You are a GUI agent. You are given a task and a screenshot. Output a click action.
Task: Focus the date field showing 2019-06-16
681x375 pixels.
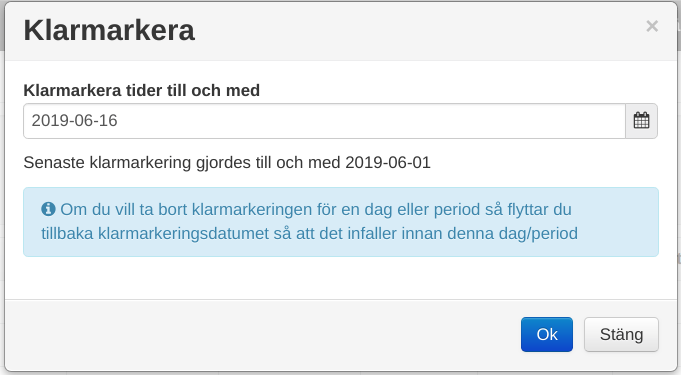click(x=324, y=121)
